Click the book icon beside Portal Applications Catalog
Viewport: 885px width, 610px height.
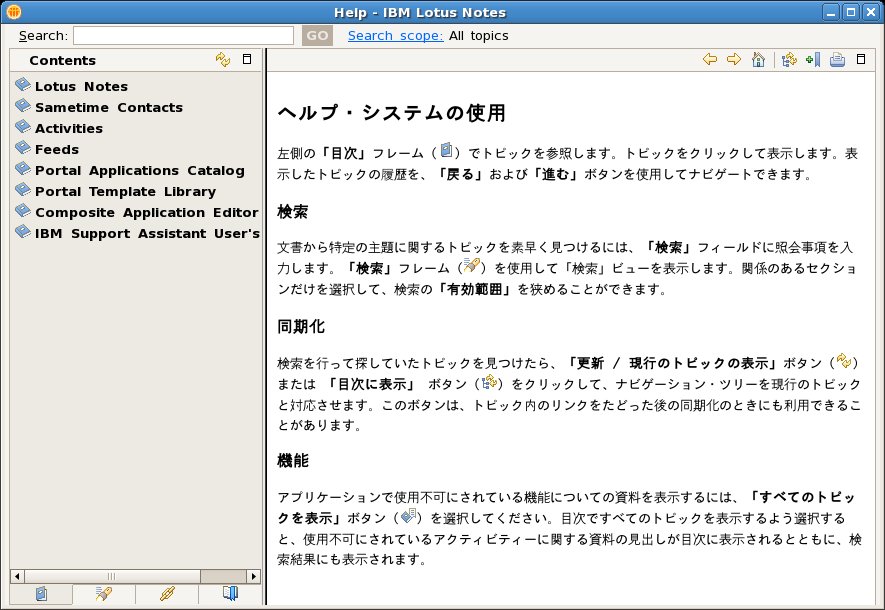point(23,168)
